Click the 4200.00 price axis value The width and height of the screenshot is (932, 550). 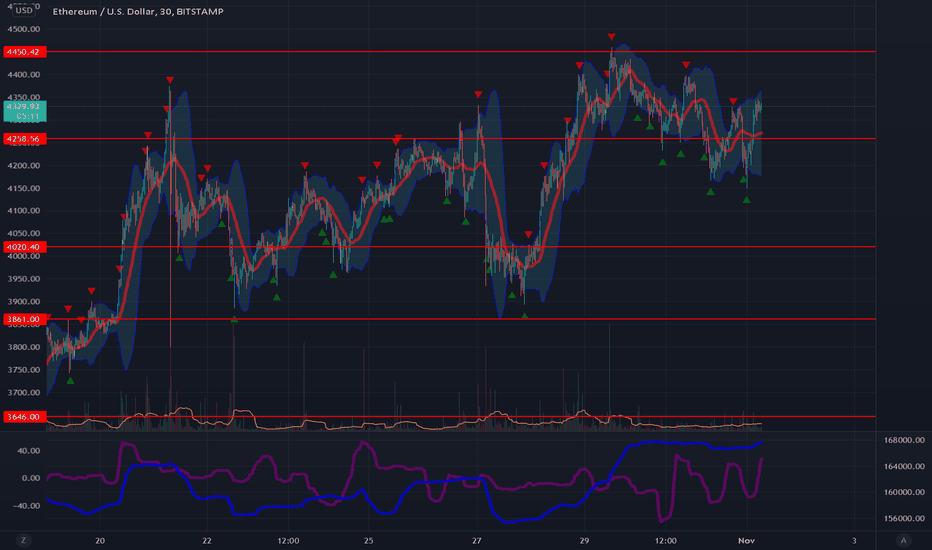(24, 165)
